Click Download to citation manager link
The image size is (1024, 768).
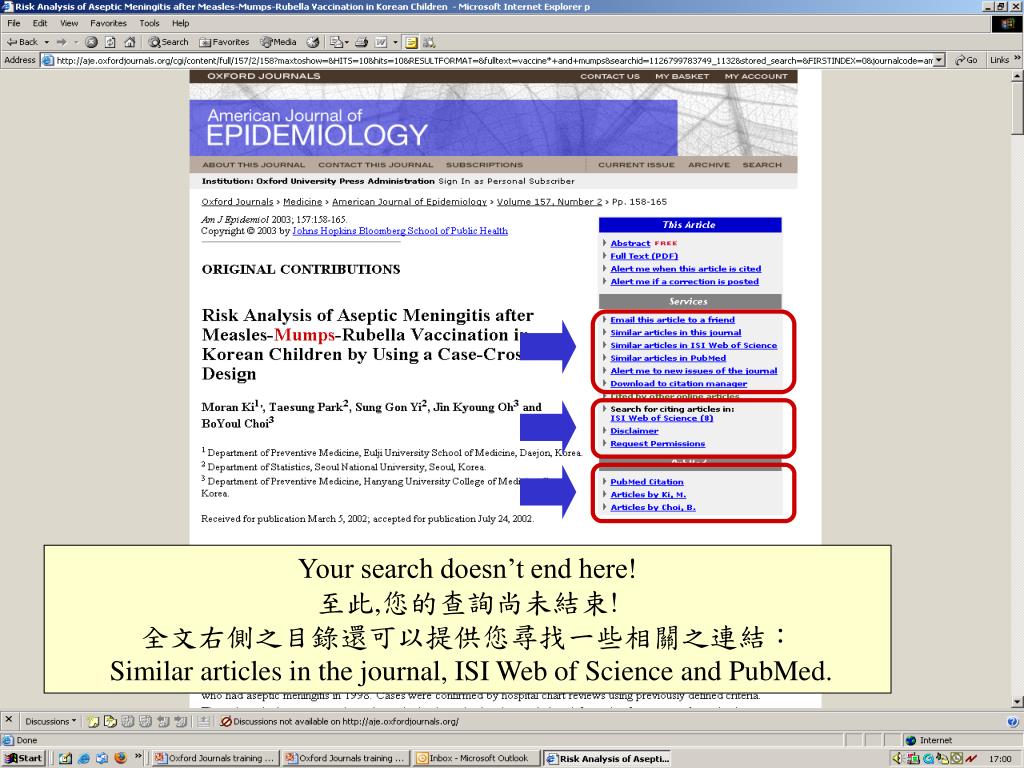click(x=679, y=383)
